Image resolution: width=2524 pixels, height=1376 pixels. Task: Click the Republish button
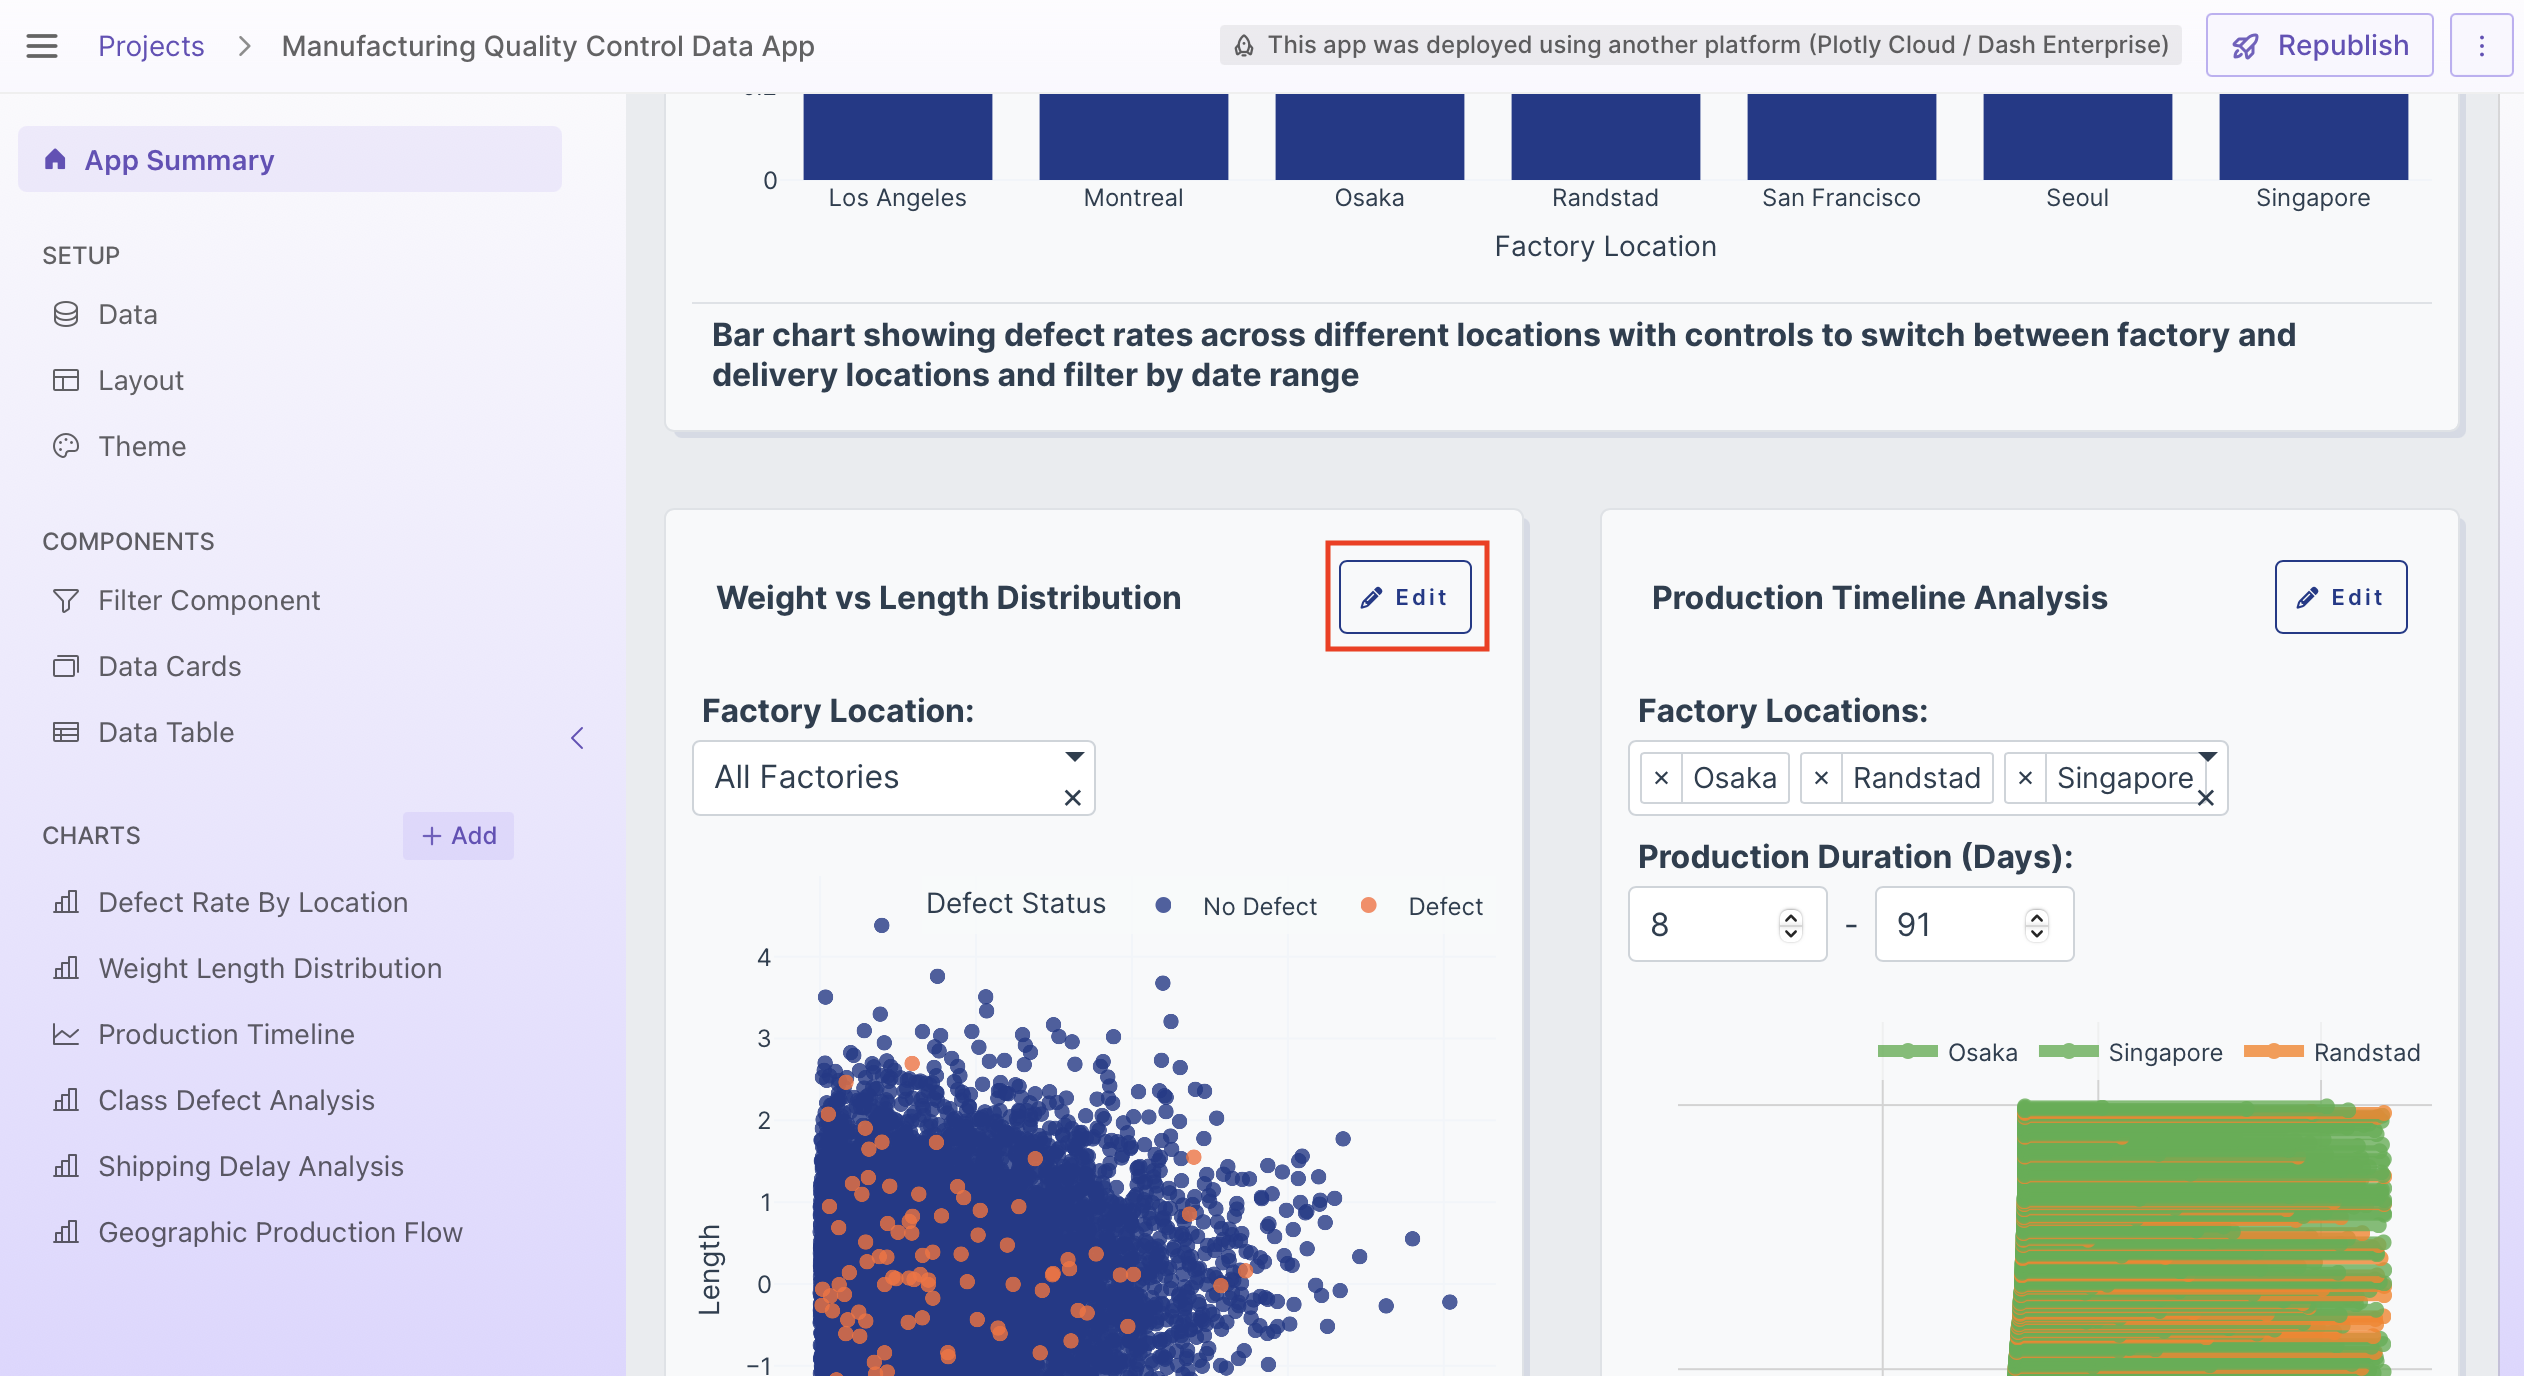(2319, 46)
